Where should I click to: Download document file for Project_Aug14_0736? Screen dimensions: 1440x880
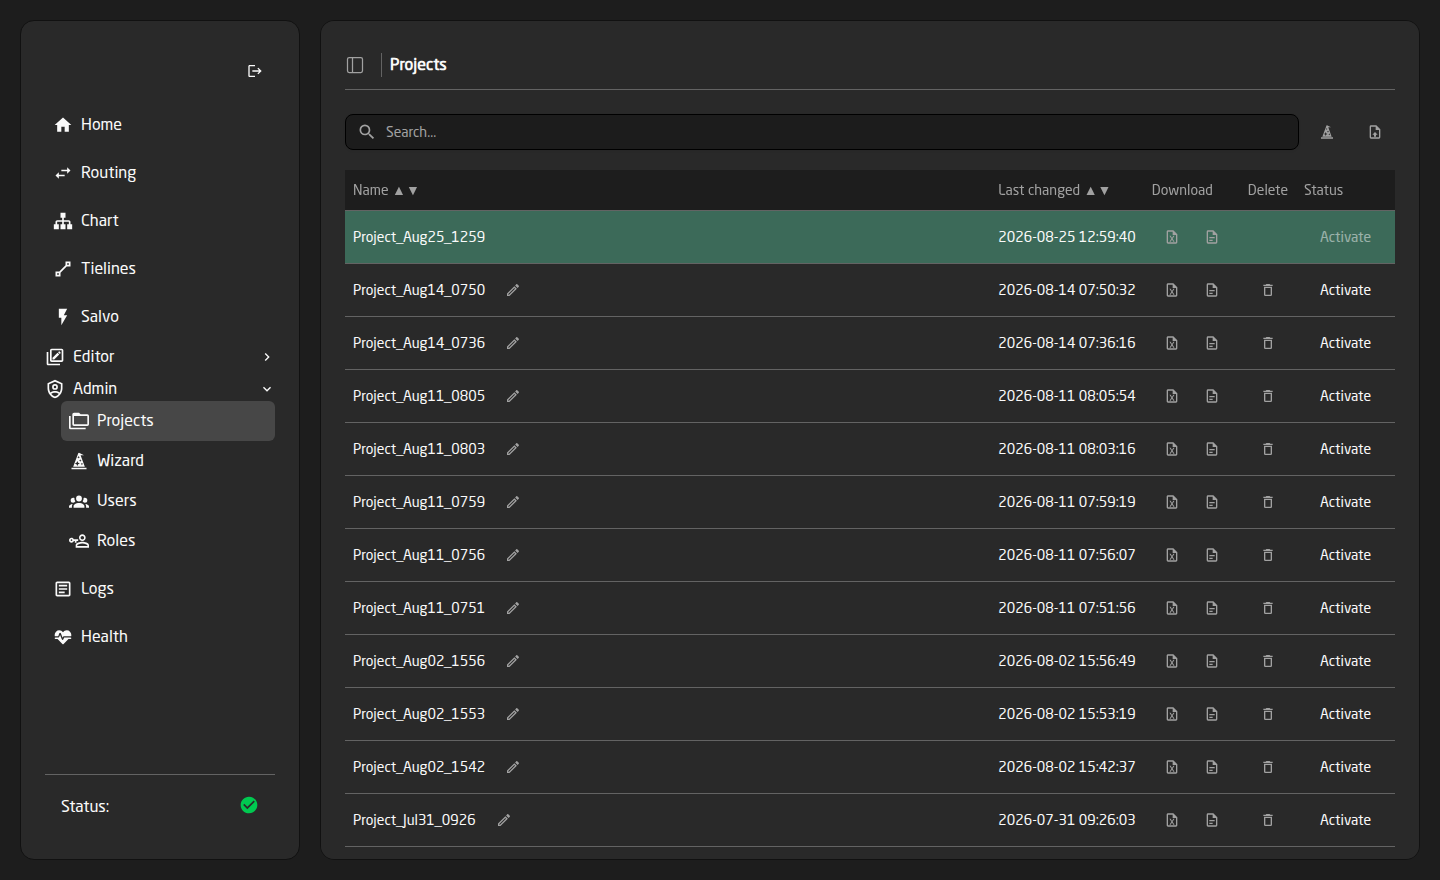click(1212, 343)
